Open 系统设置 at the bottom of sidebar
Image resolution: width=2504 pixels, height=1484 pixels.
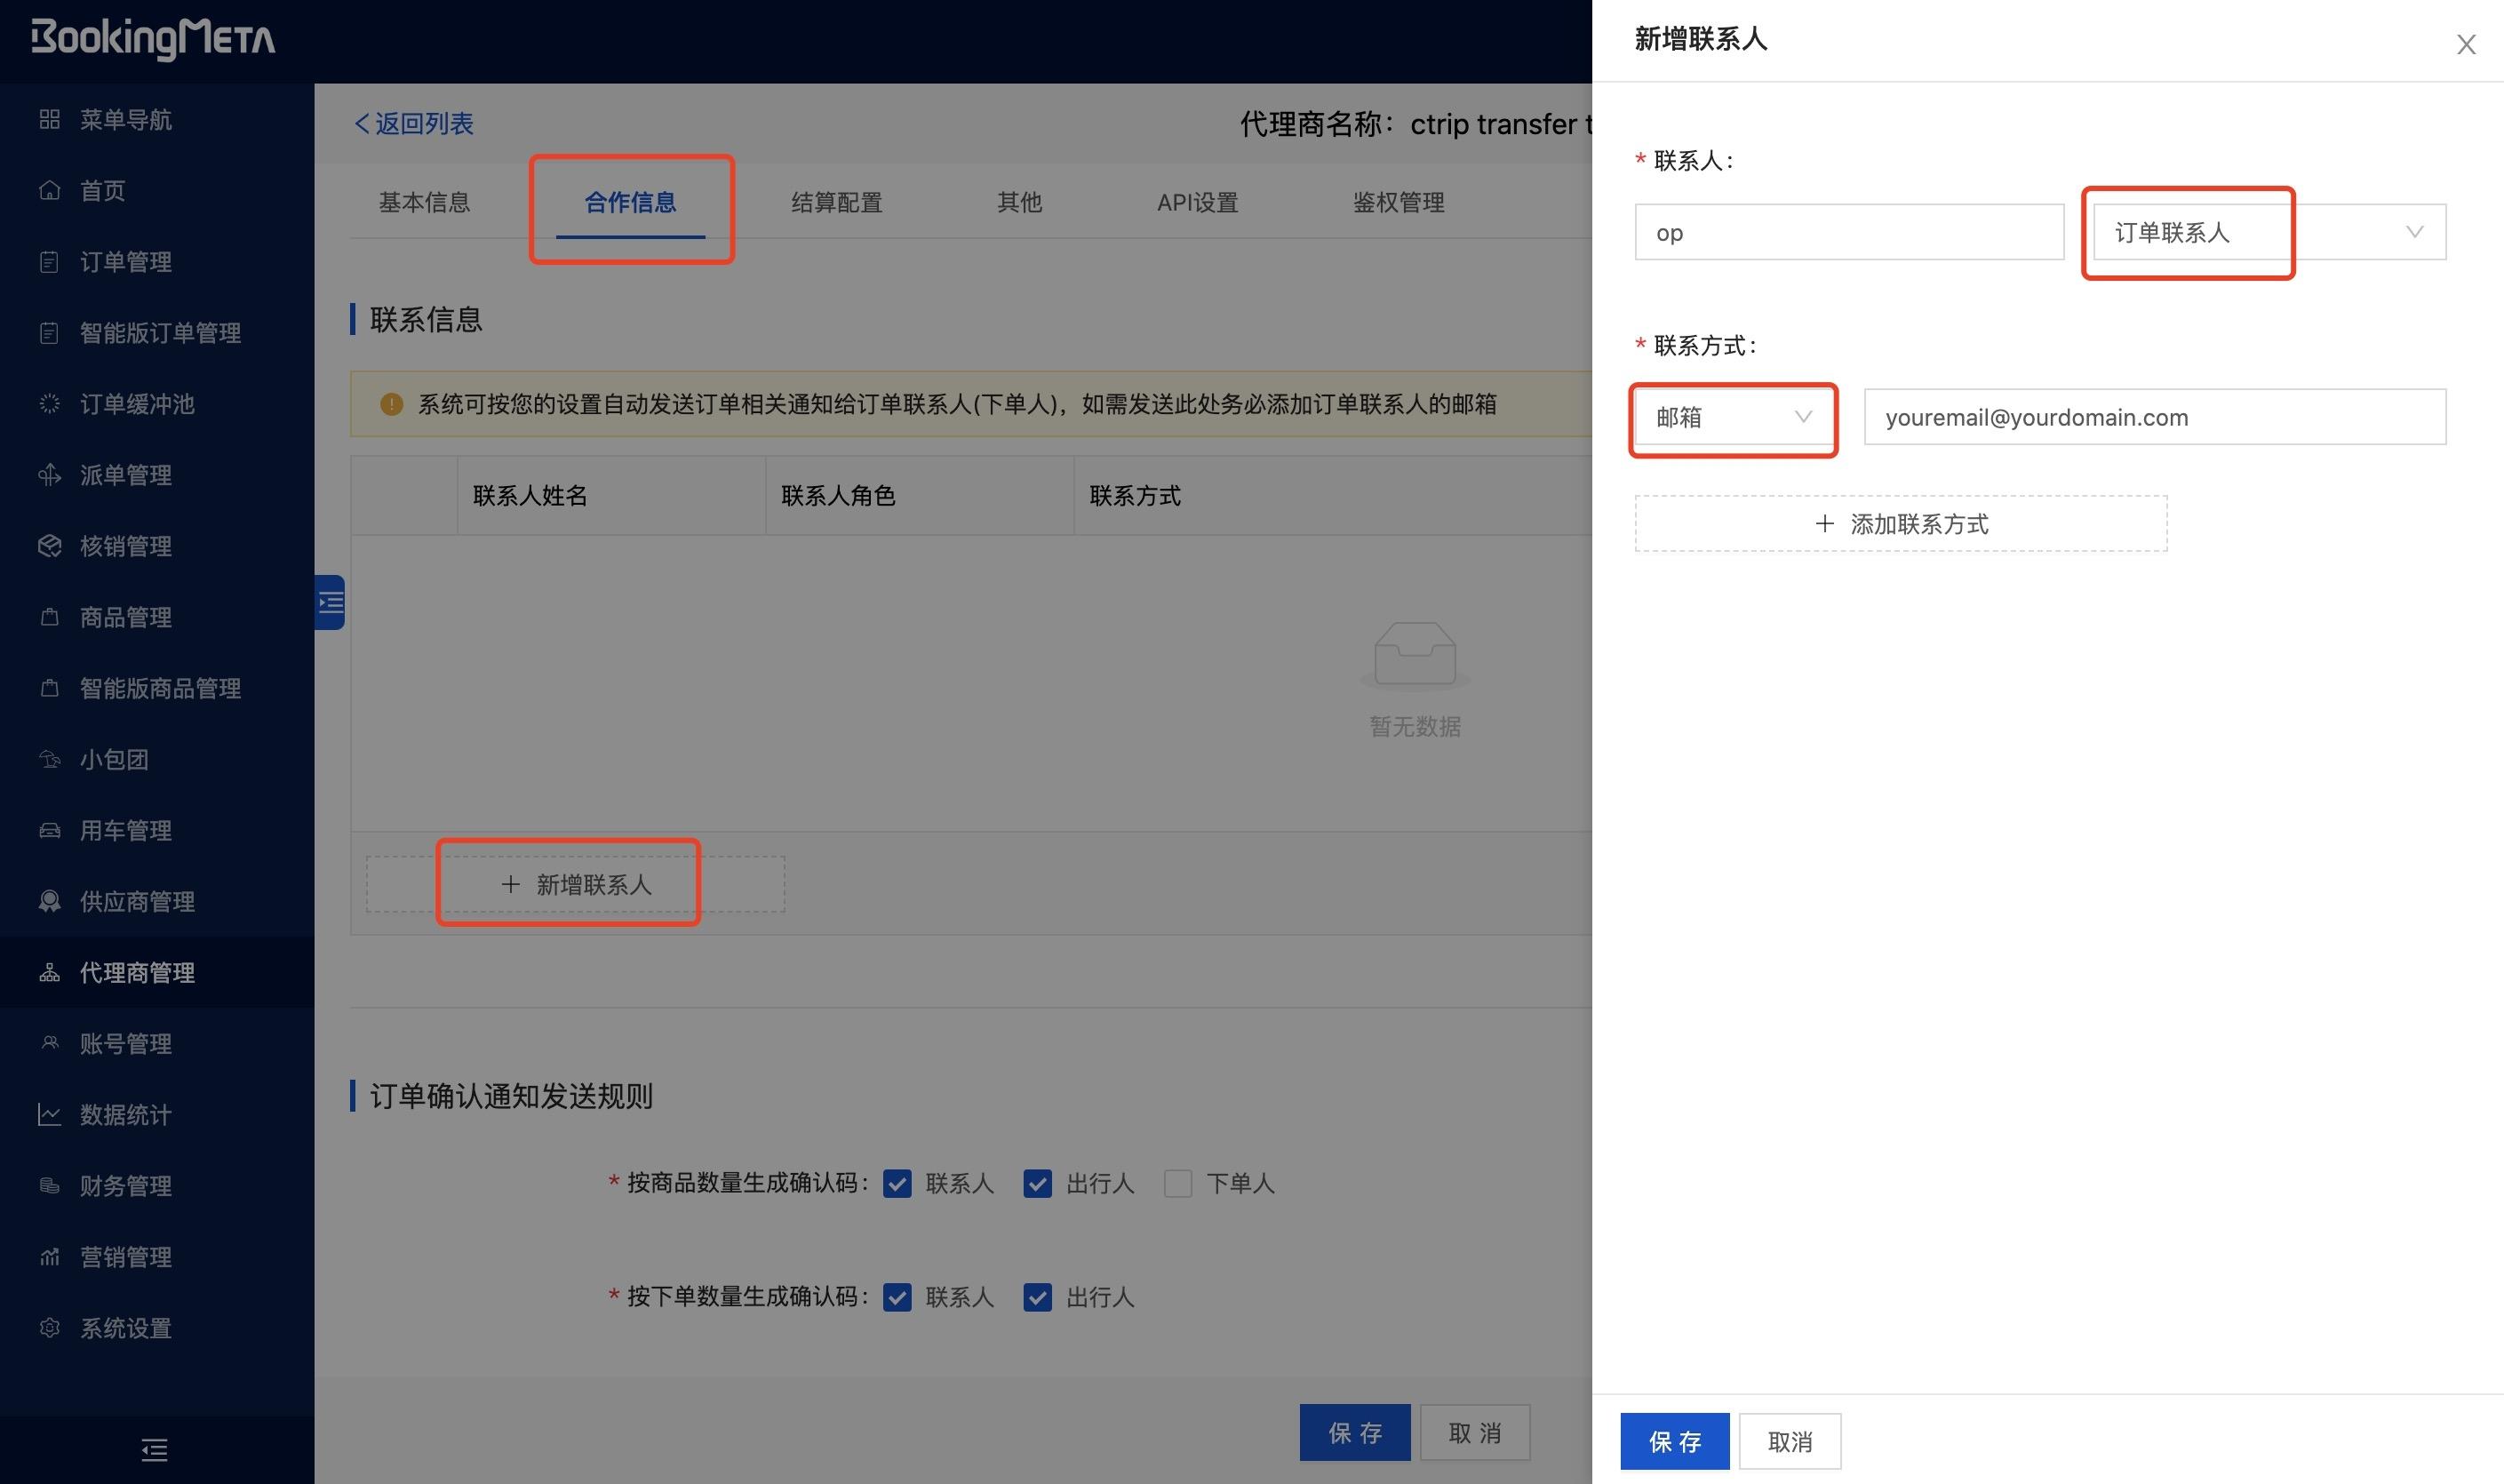pyautogui.click(x=126, y=1328)
